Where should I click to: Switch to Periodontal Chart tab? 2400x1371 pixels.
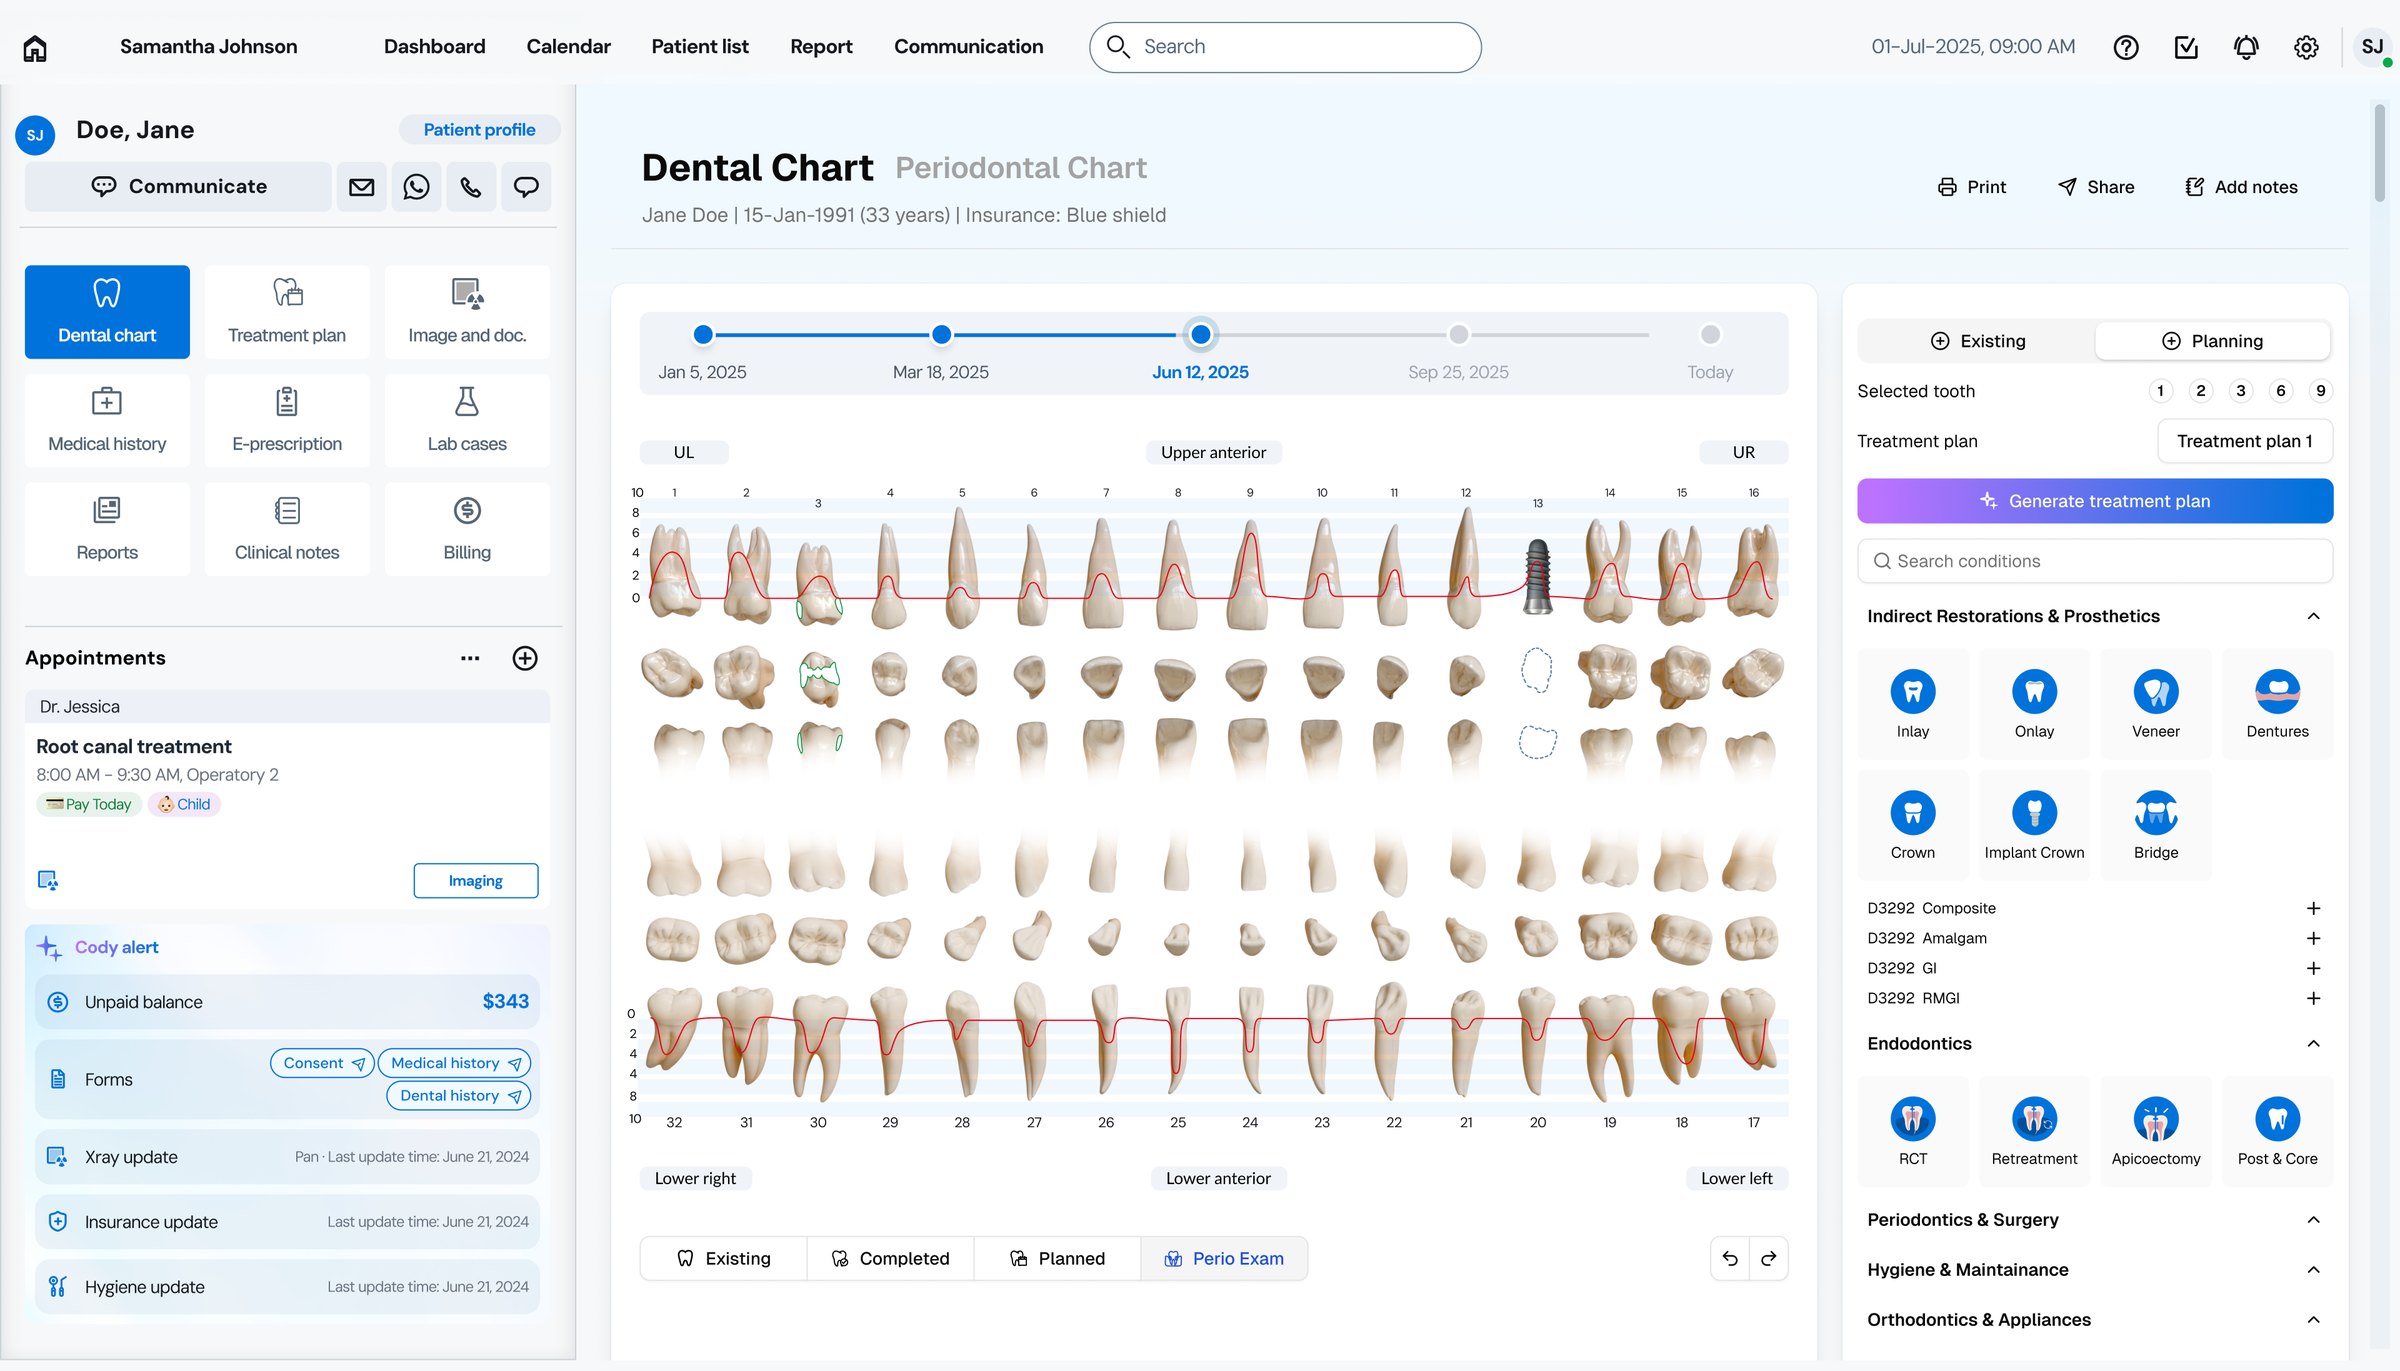[x=1021, y=168]
